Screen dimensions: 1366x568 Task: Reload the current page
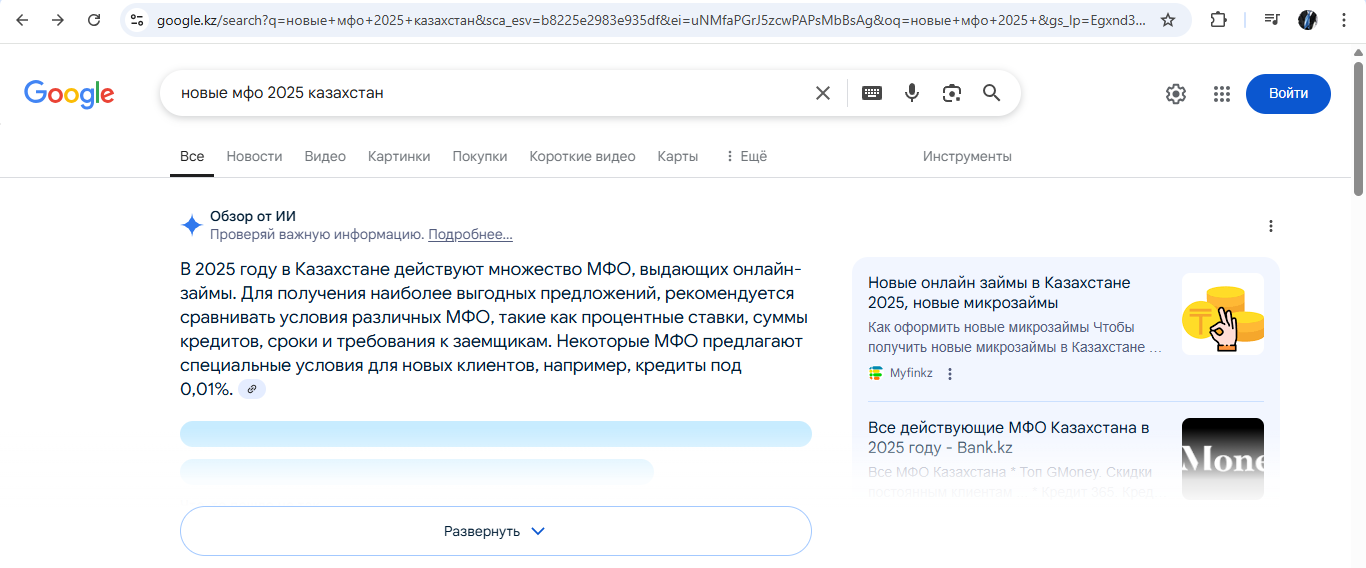94,20
